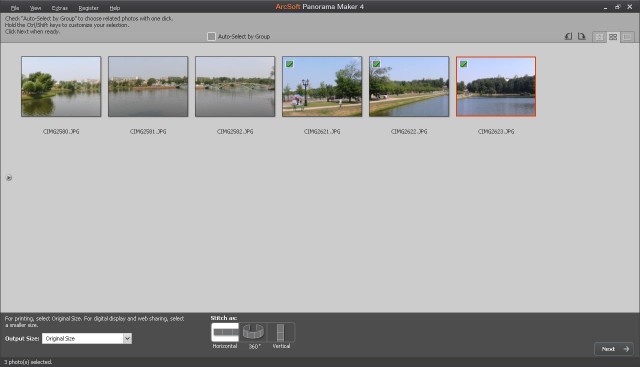The image size is (640, 367).
Task: Switch to small thumbnail view
Action: coord(599,37)
